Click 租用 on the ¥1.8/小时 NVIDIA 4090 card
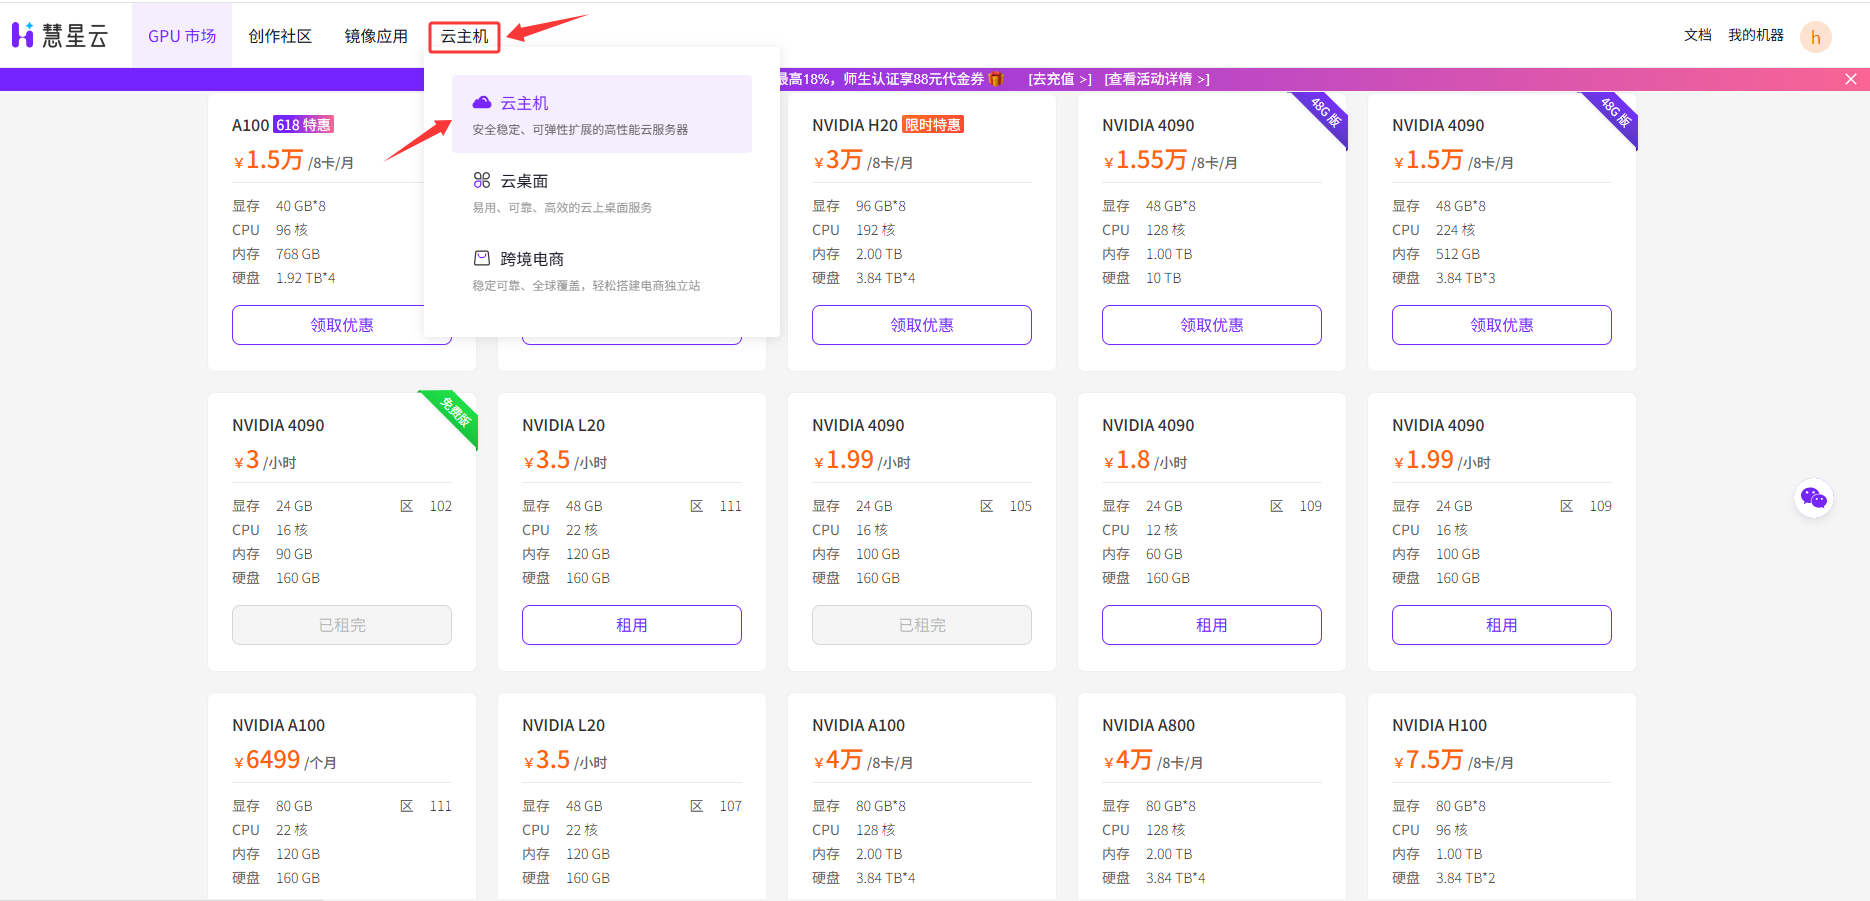The width and height of the screenshot is (1870, 901). click(1212, 625)
